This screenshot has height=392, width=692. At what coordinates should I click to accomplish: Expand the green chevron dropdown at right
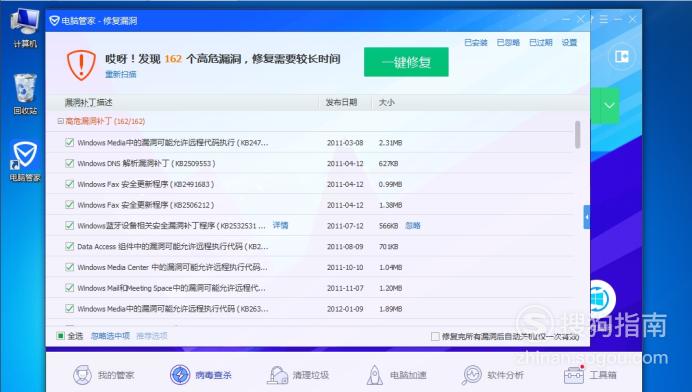click(x=609, y=106)
